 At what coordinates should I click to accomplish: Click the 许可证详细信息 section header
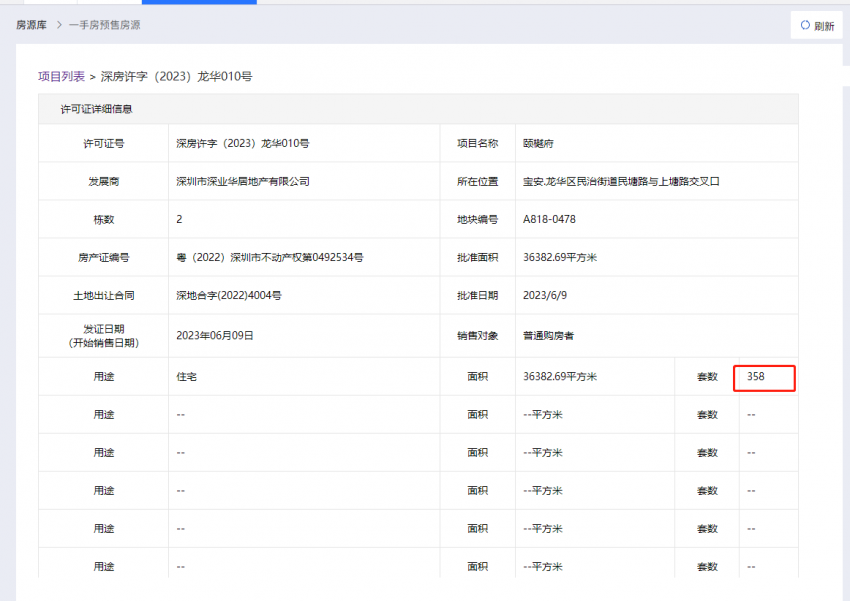click(96, 109)
